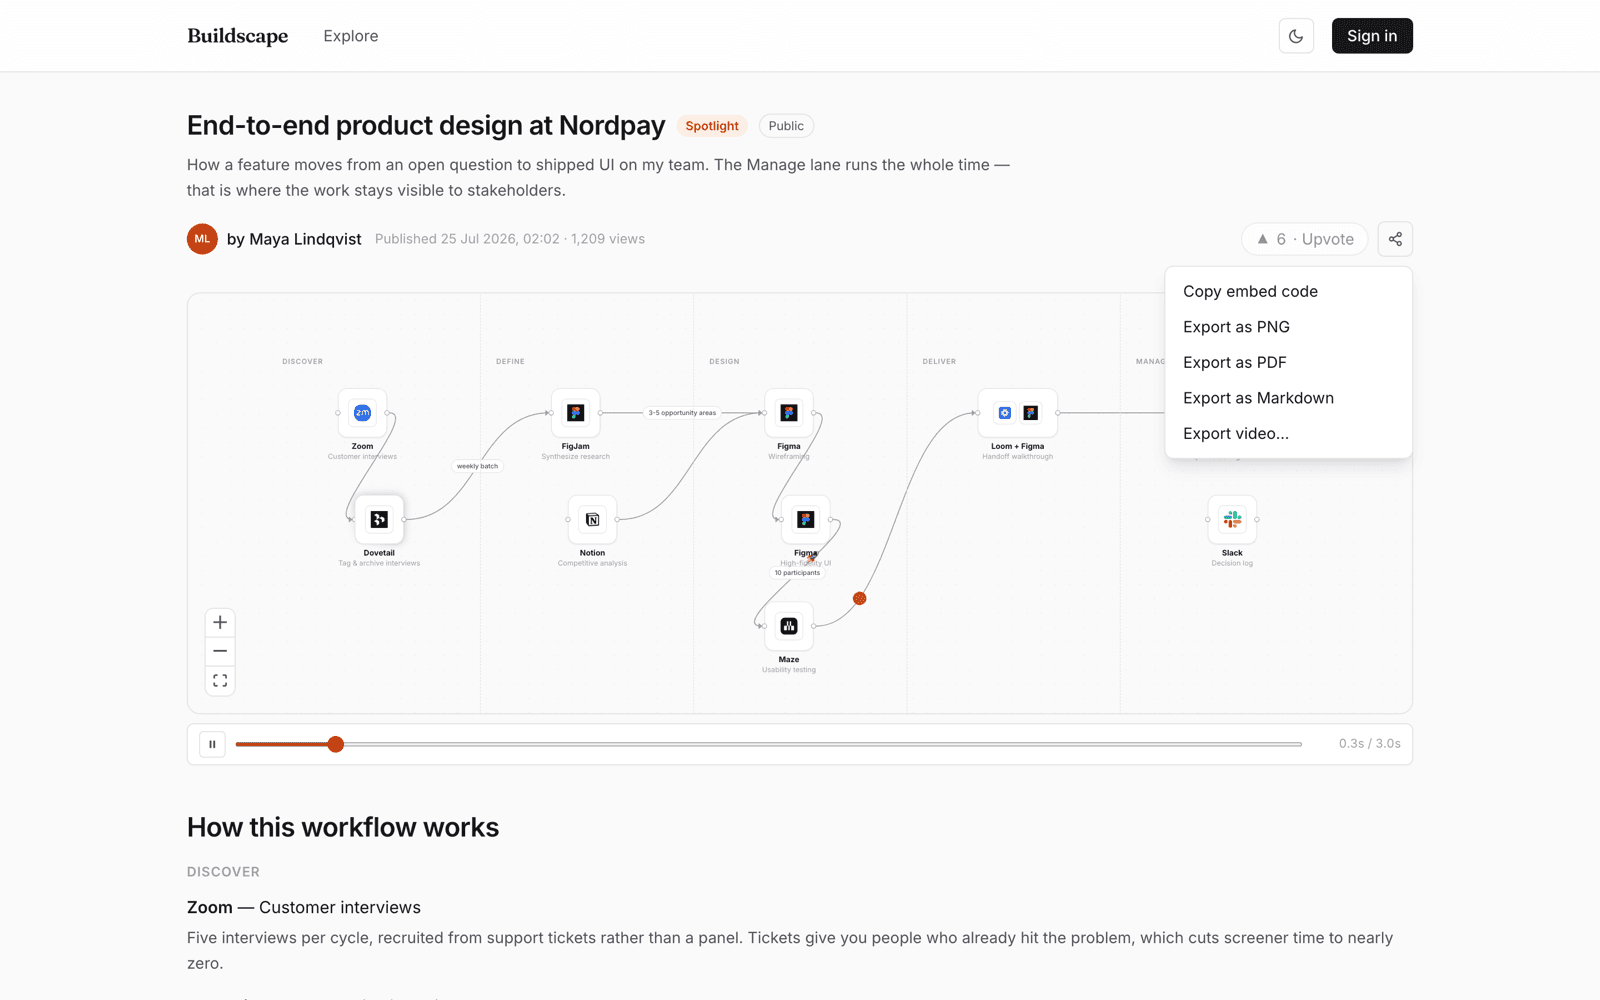Select the Maze usability testing node
Image resolution: width=1600 pixels, height=1000 pixels.
click(x=789, y=626)
